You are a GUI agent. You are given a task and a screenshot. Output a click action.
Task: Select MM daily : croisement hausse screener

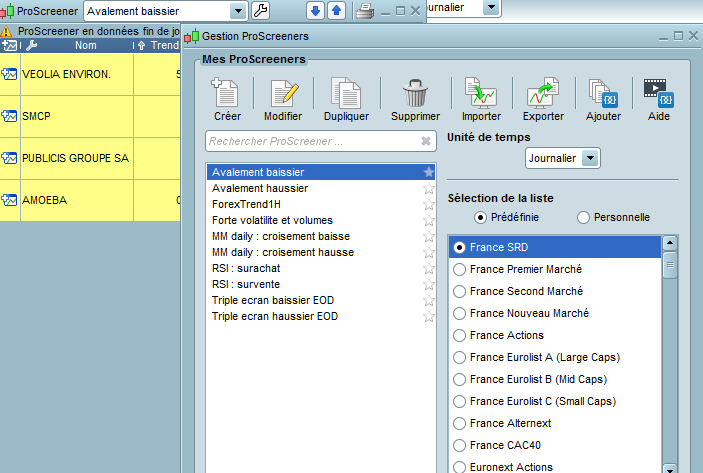pos(321,252)
